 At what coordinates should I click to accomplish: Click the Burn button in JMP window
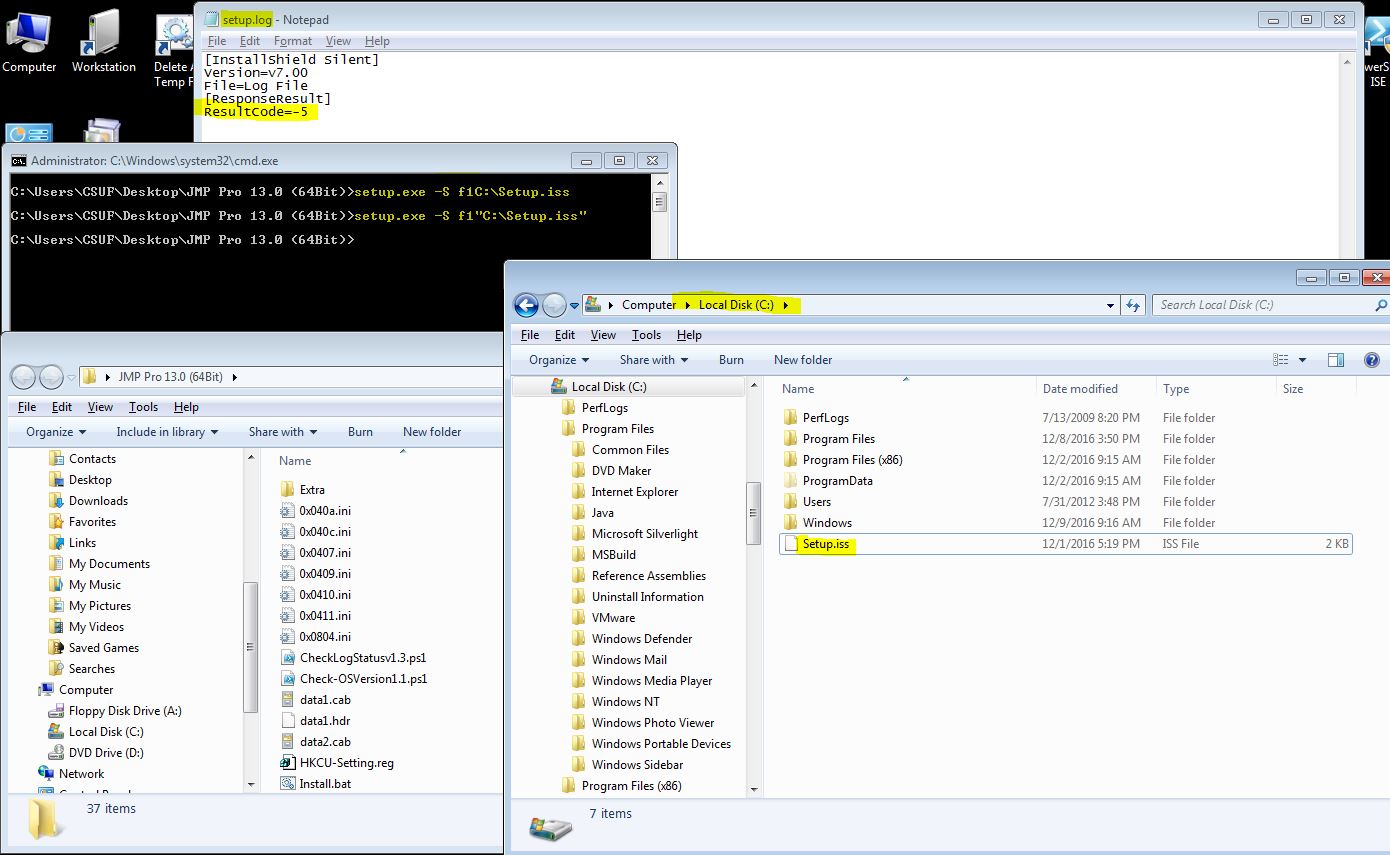360,432
